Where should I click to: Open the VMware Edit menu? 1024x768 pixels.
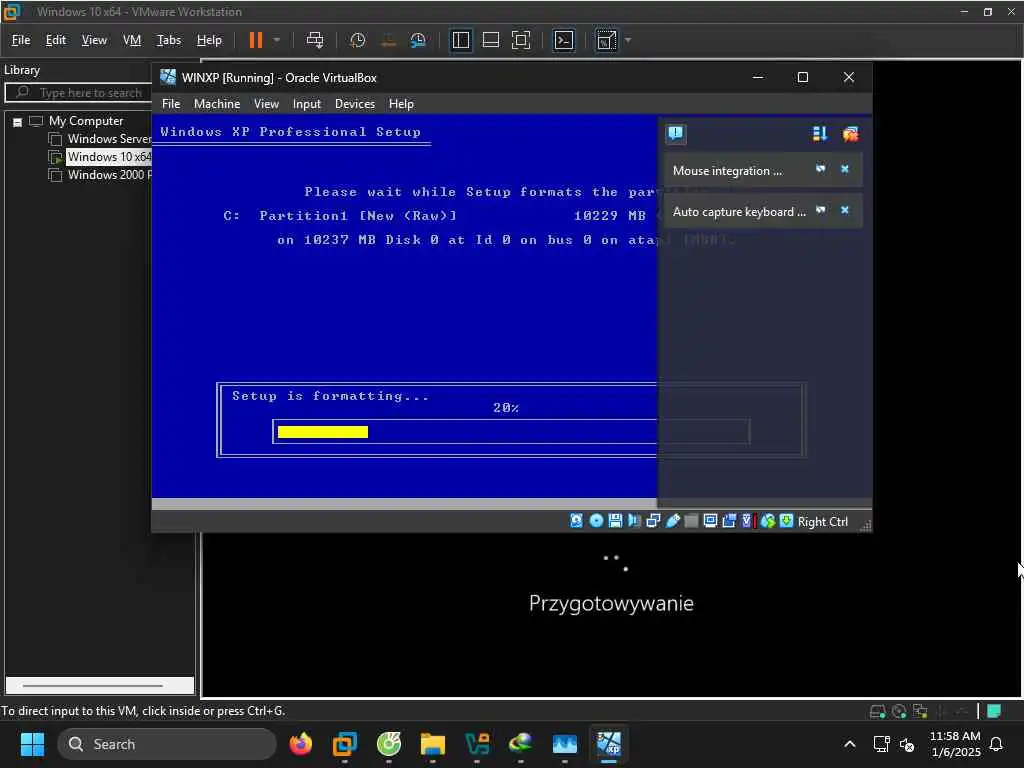(56, 40)
